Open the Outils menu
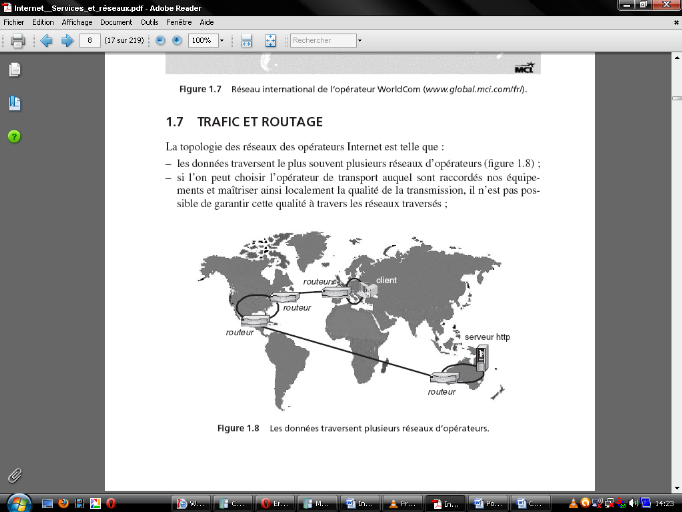 tap(149, 22)
